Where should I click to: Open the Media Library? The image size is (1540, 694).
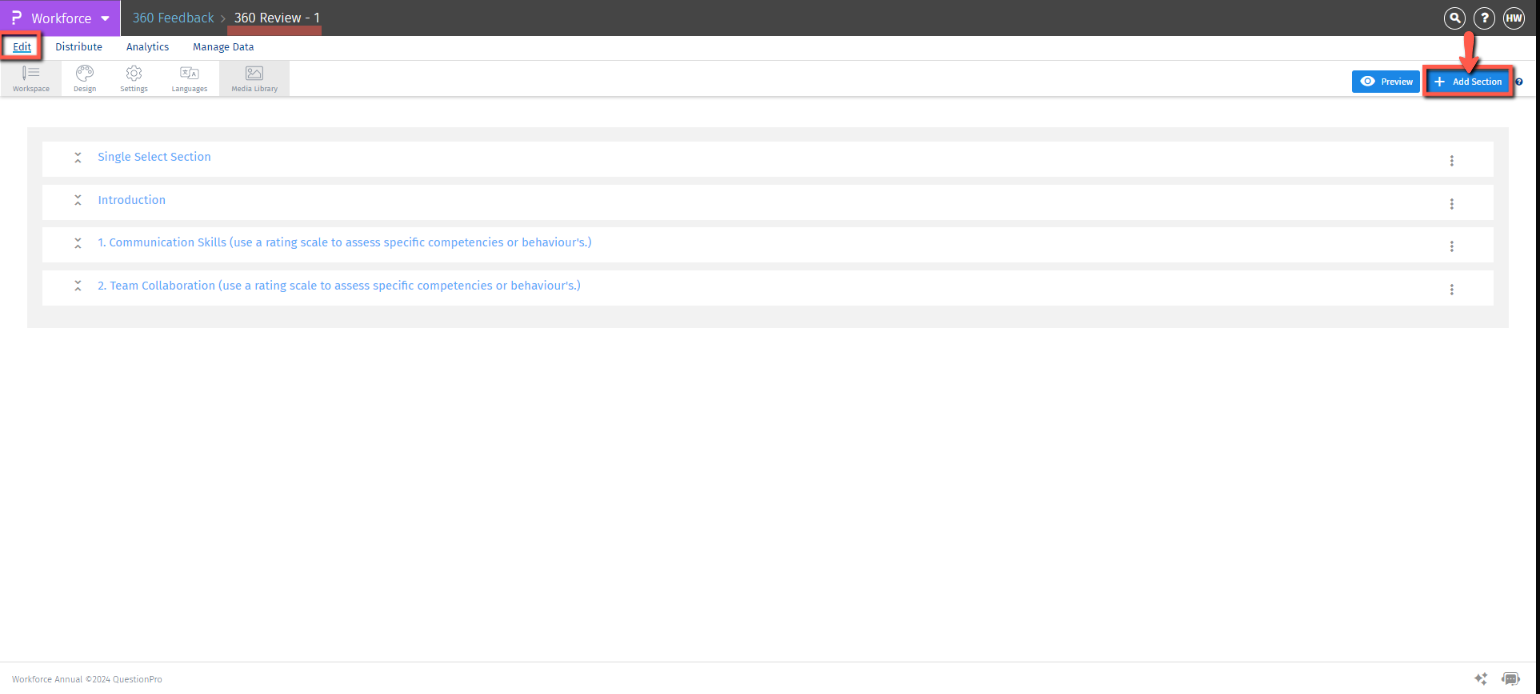(x=253, y=77)
